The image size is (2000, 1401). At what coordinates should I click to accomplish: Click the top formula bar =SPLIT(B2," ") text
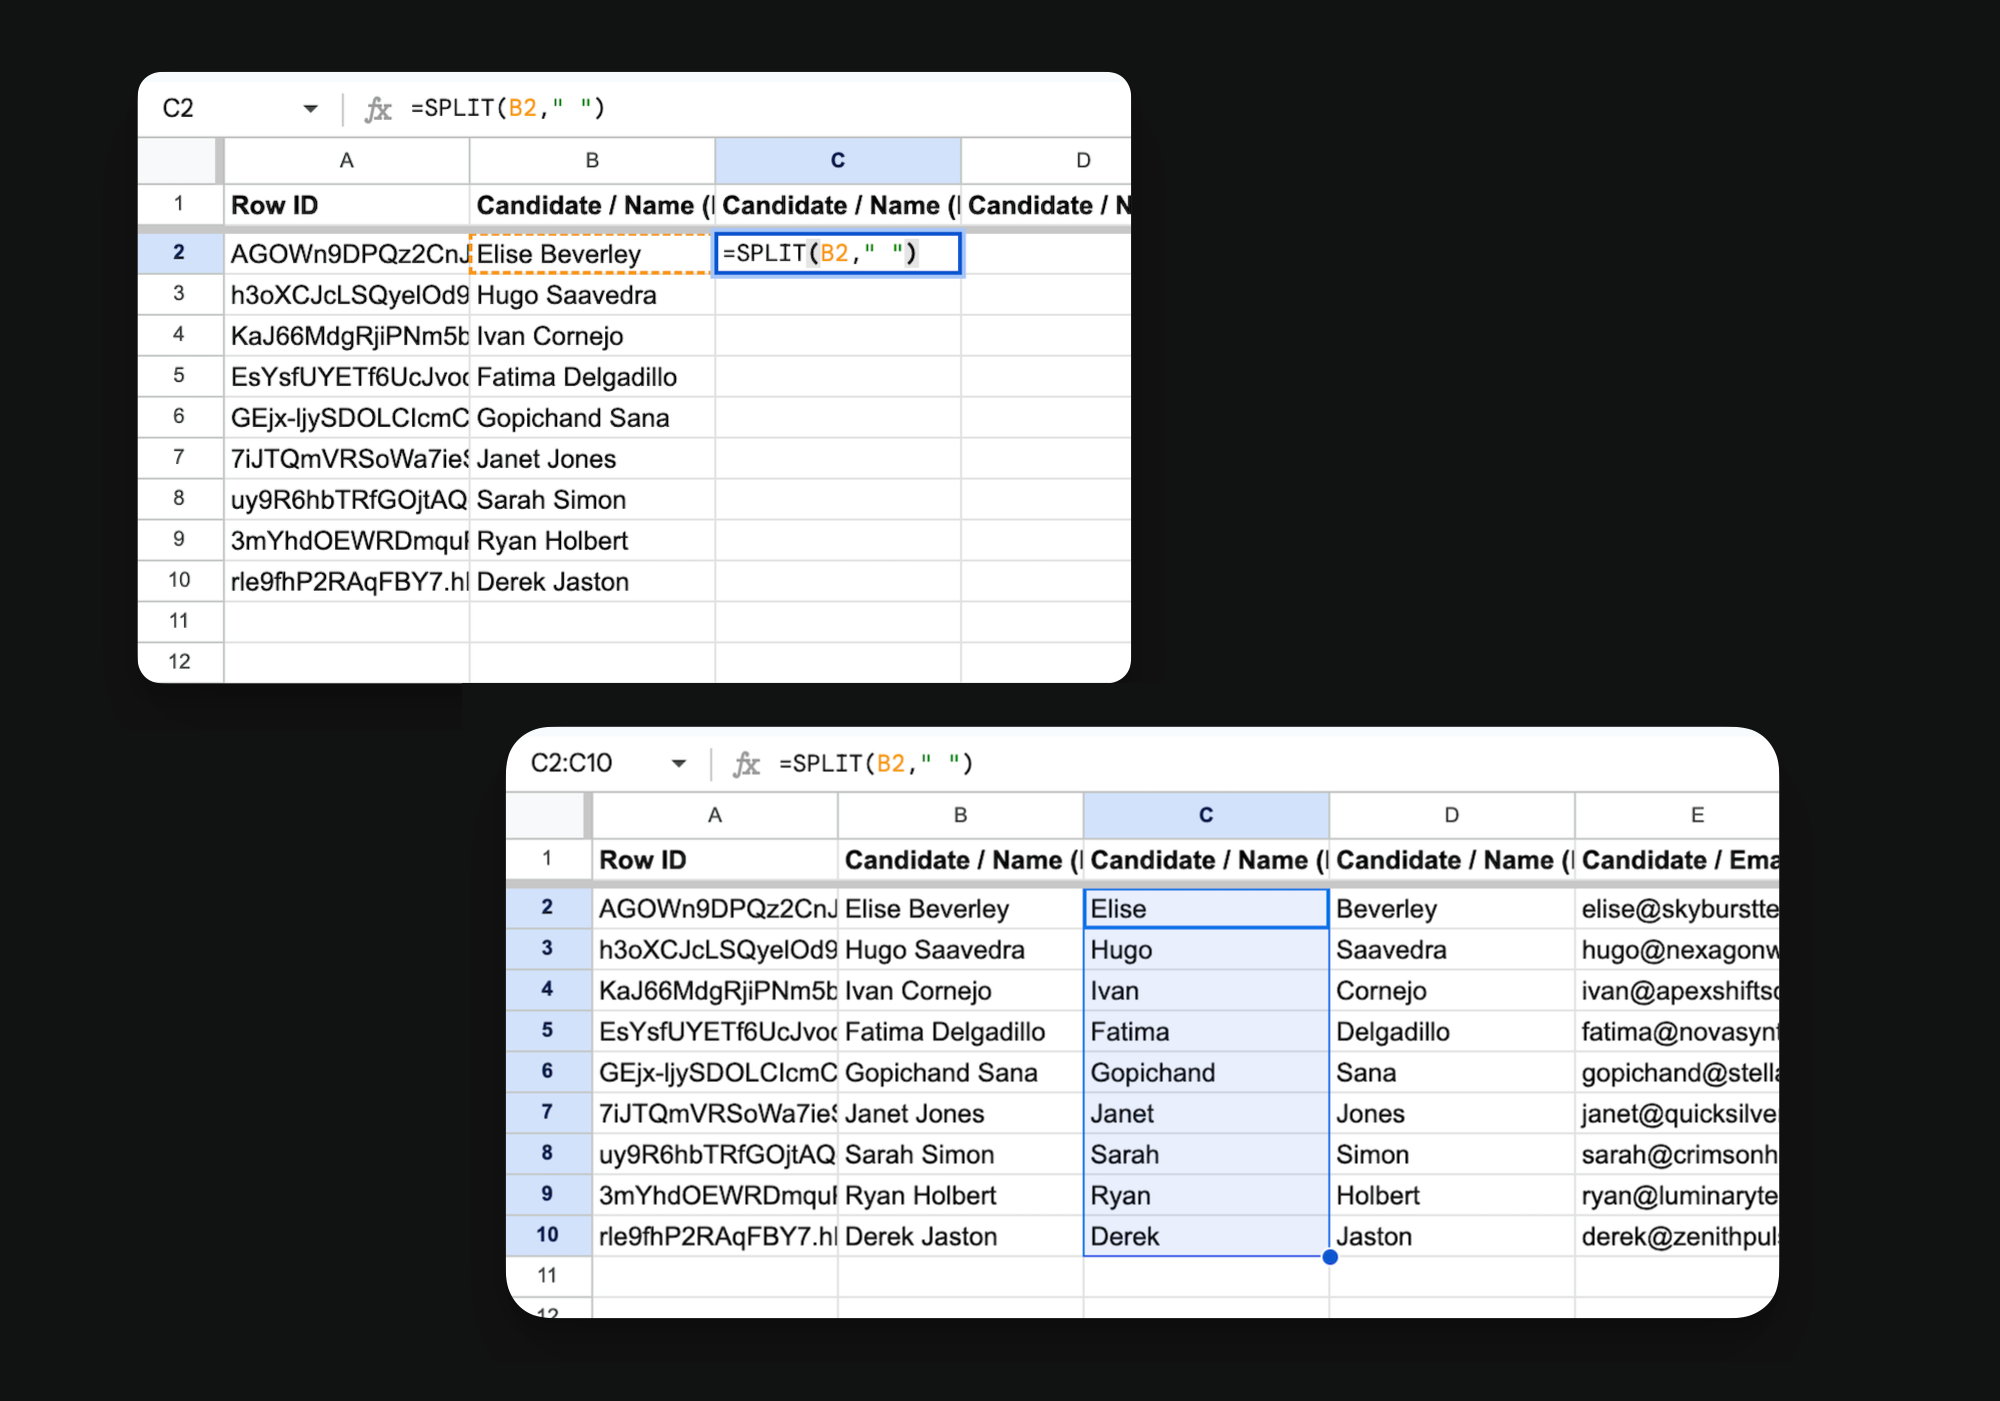(508, 108)
